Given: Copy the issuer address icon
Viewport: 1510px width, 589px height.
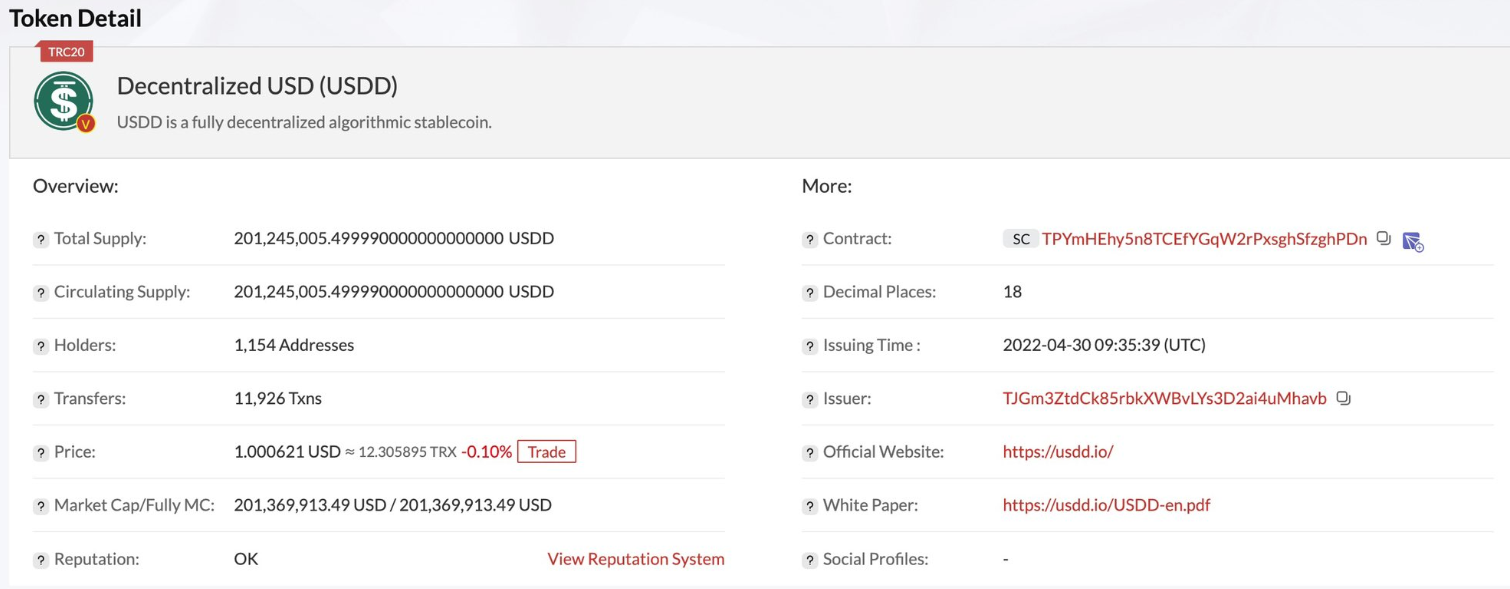Looking at the screenshot, I should (x=1344, y=398).
